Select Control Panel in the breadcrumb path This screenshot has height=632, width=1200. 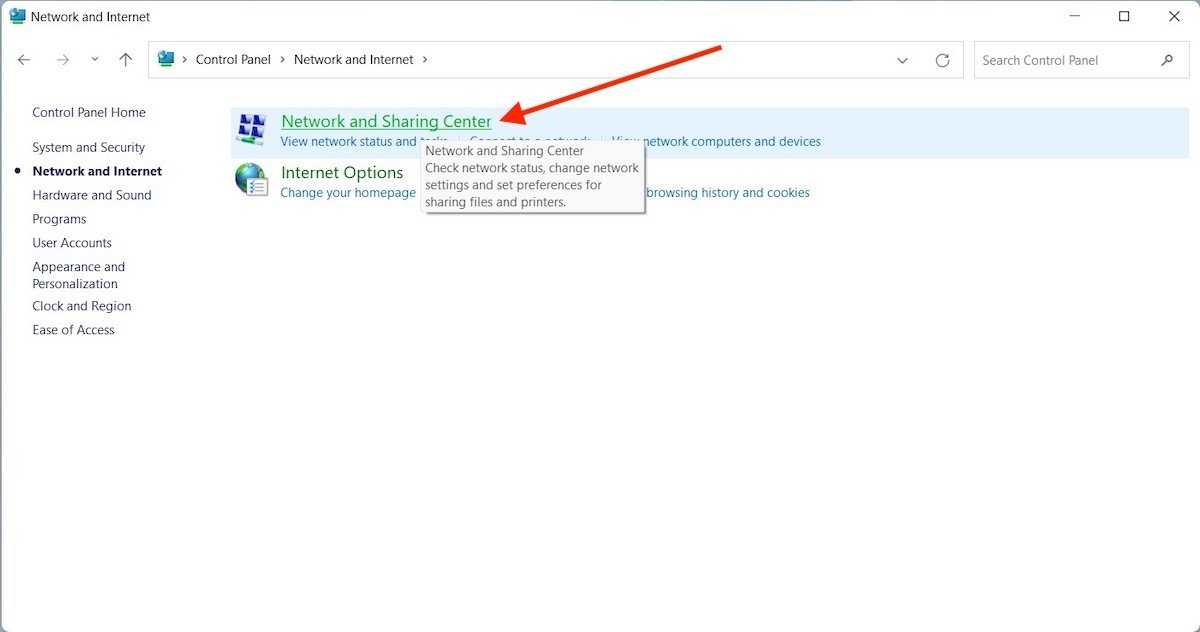coord(233,60)
